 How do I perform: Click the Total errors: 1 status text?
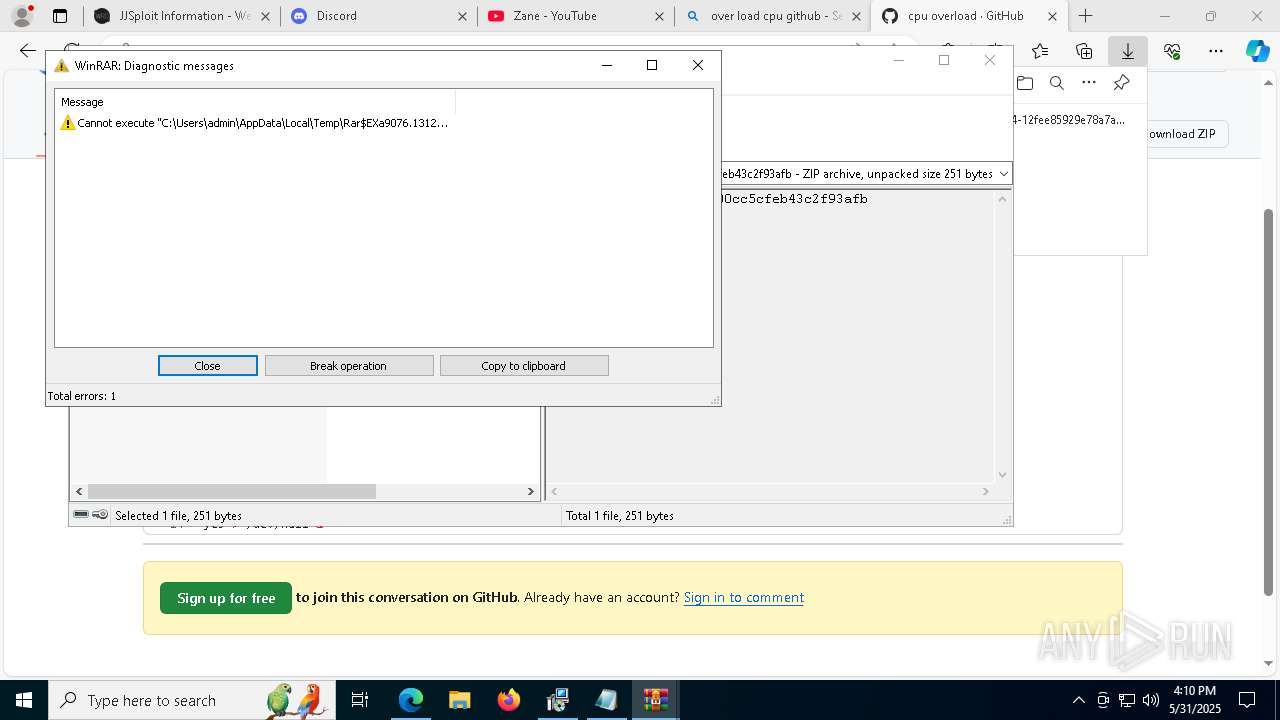82,396
